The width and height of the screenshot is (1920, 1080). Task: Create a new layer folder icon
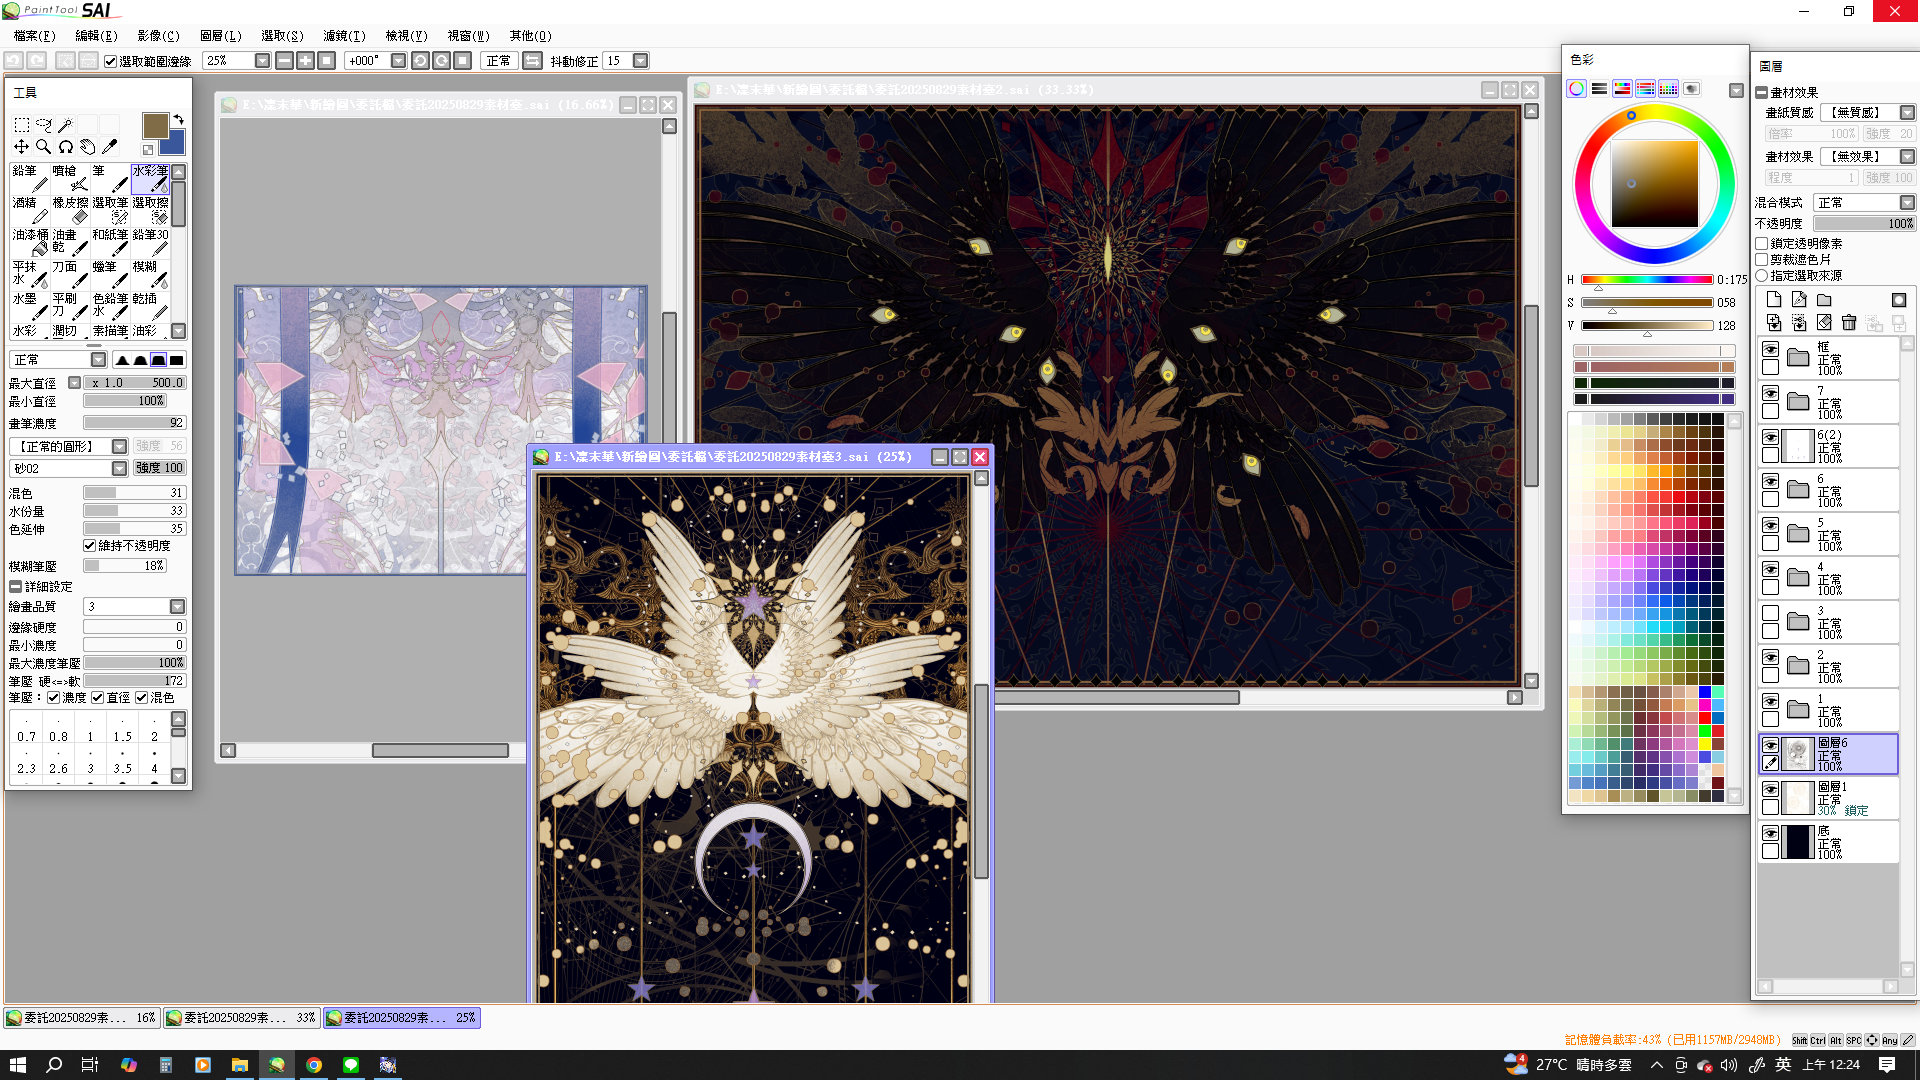(x=1824, y=300)
